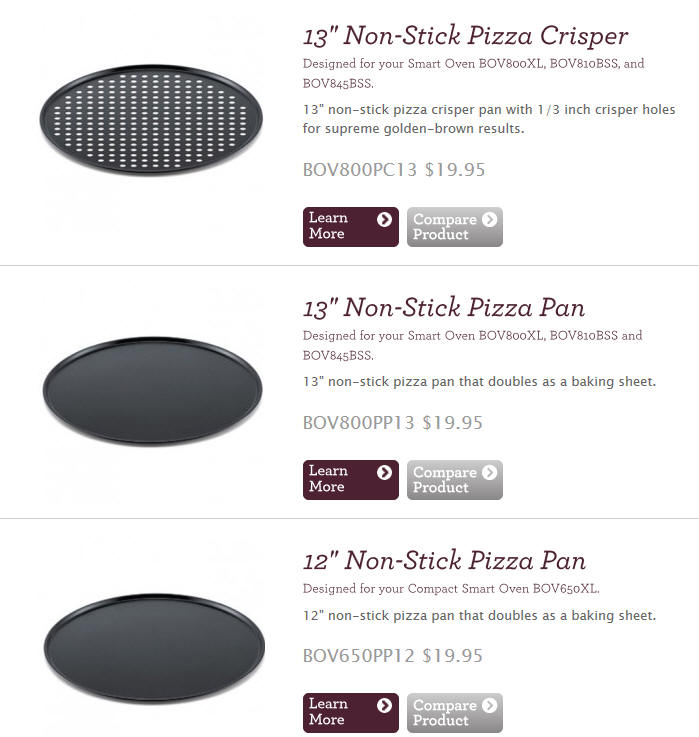This screenshot has width=699, height=737.
Task: Click Learn More for the 13" Pizza Crisper
Action: (x=351, y=227)
